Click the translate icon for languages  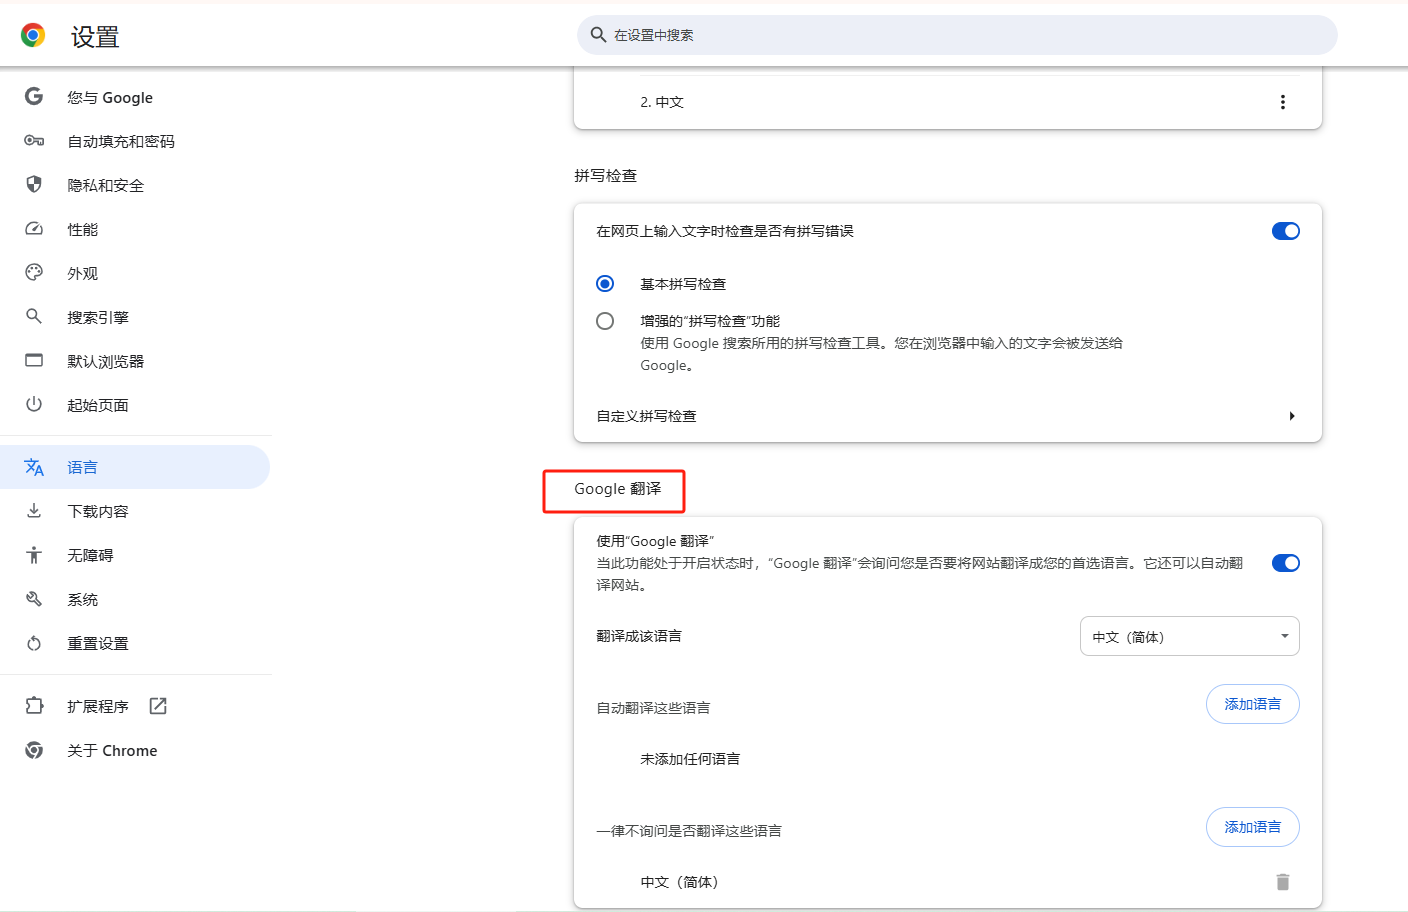tap(34, 467)
